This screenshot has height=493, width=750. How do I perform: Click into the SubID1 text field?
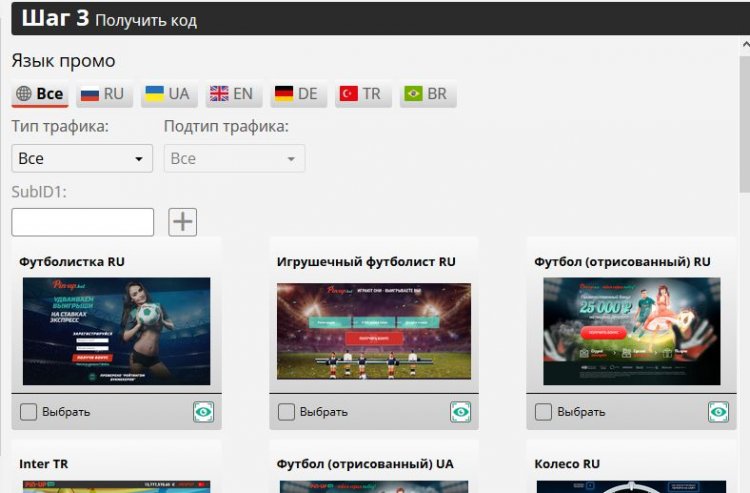(82, 222)
